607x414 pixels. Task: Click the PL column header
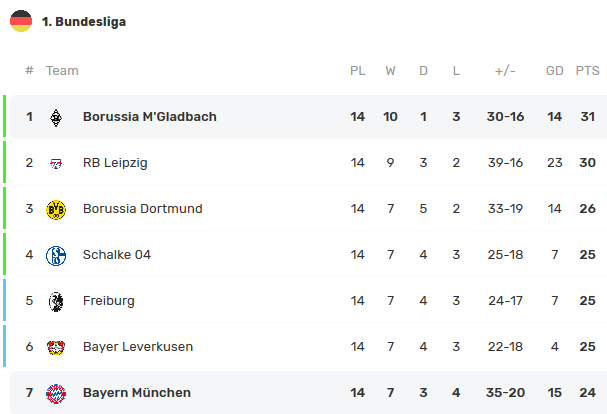(x=358, y=70)
